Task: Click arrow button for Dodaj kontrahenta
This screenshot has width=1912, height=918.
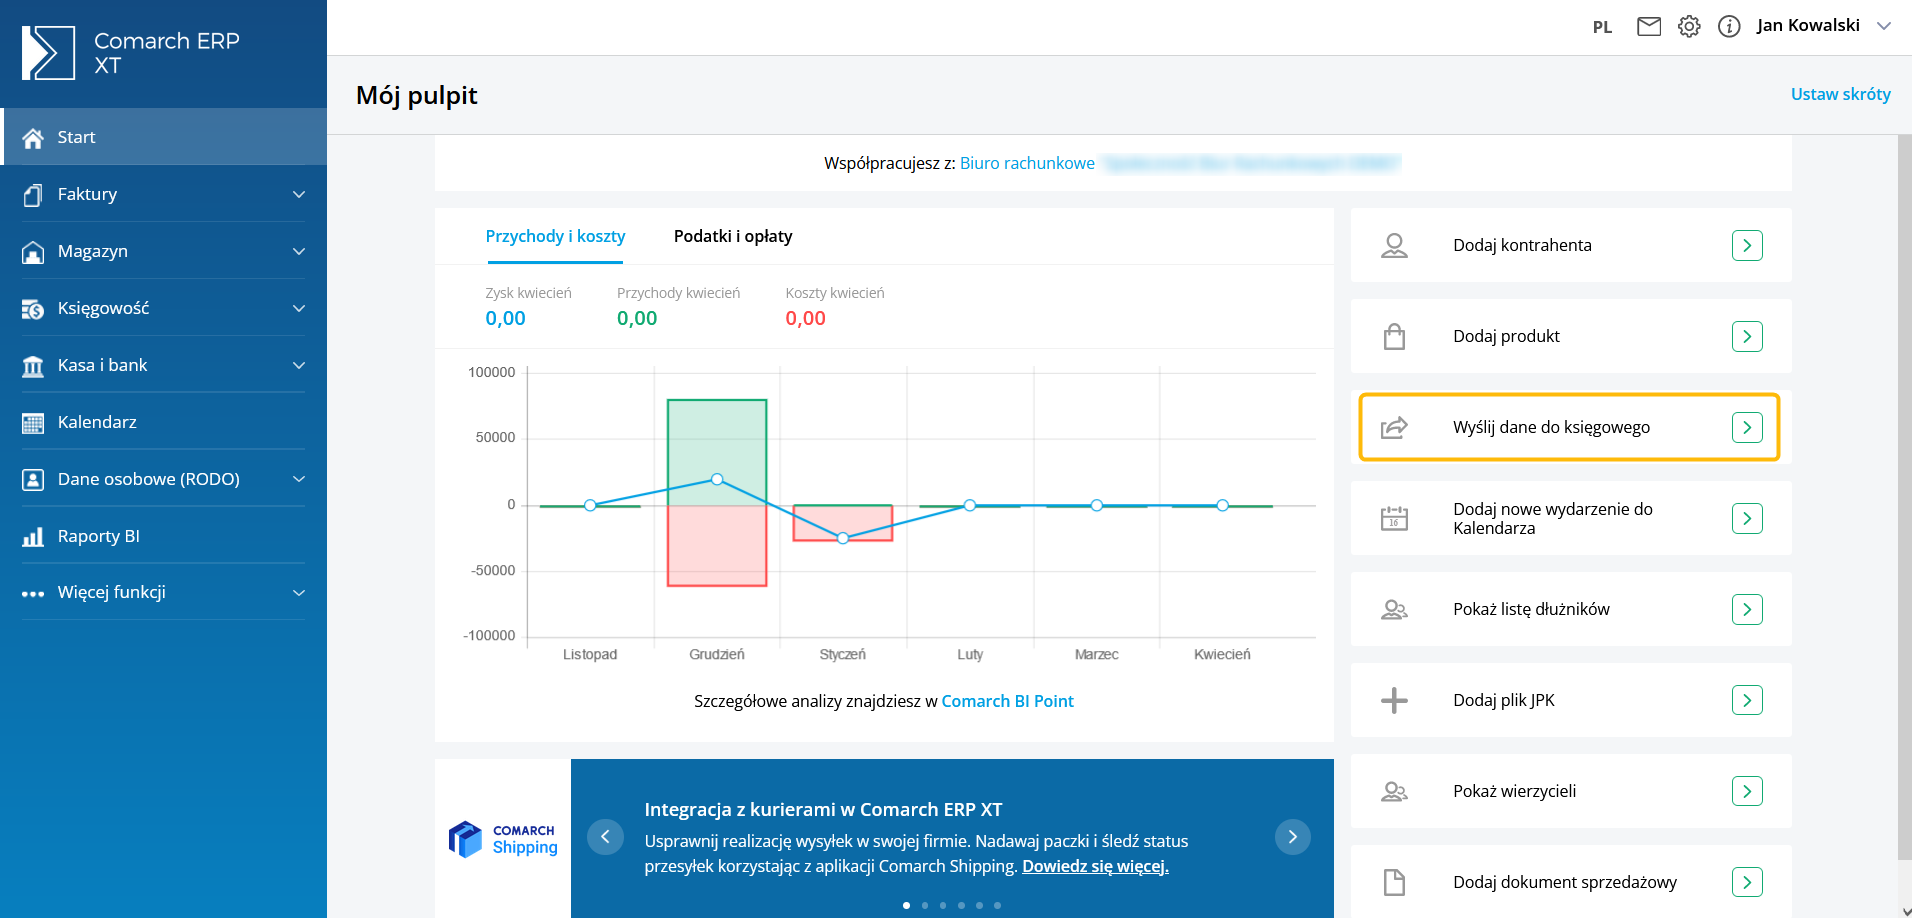Action: pos(1747,245)
